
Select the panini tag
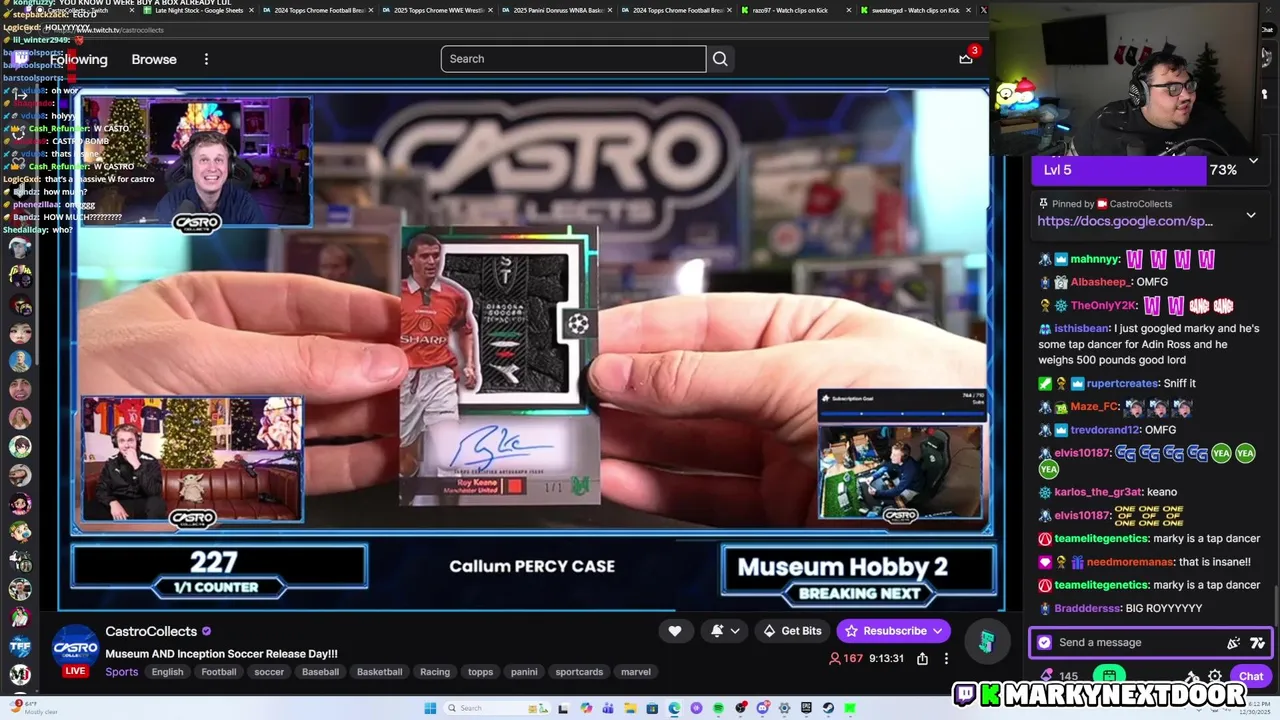tap(524, 672)
